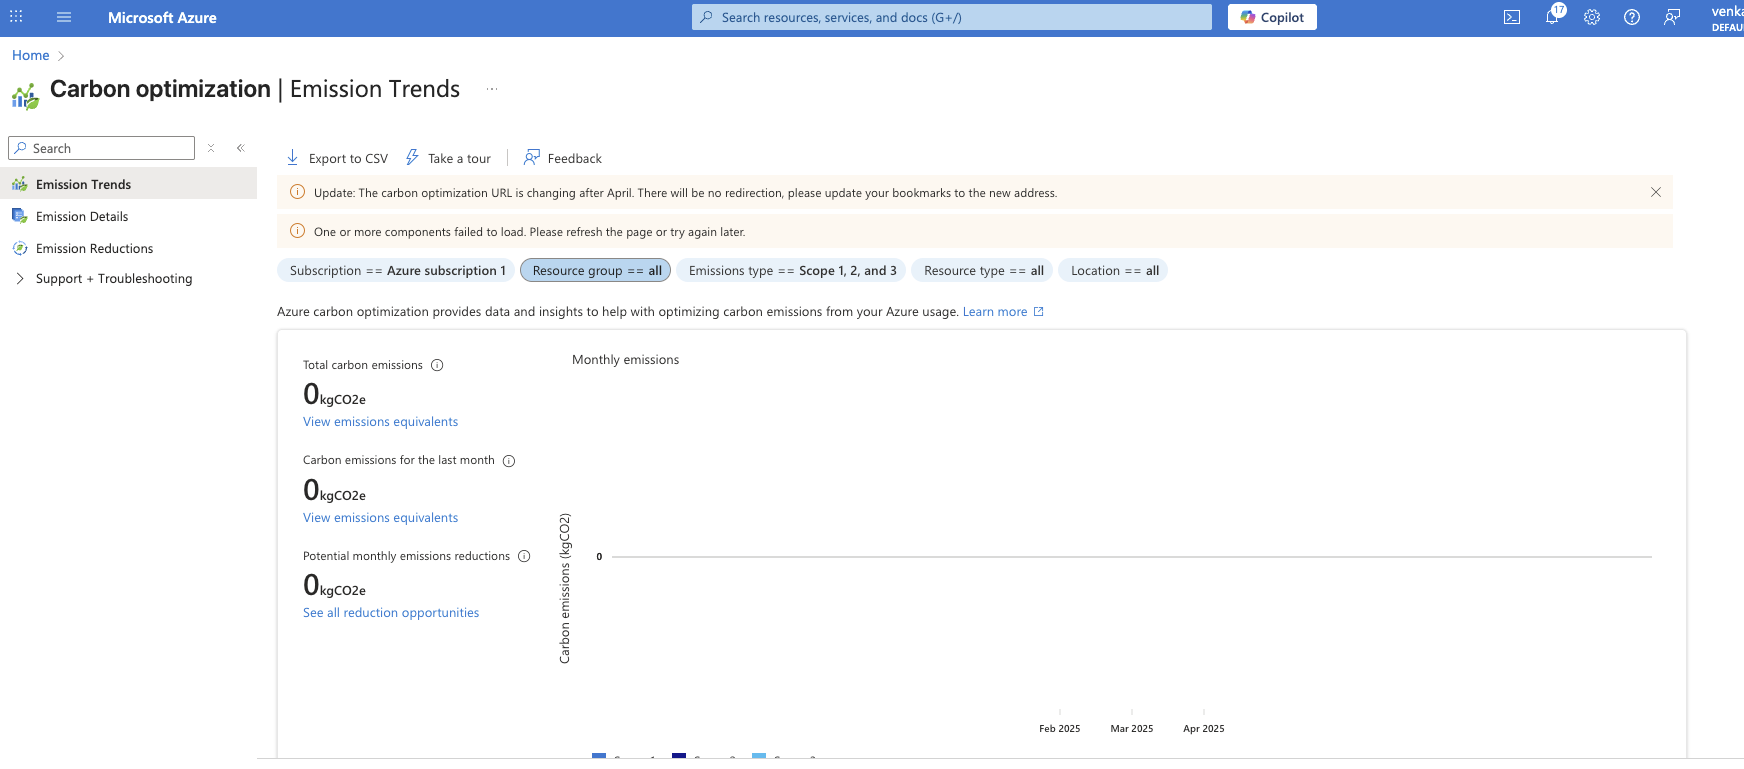Start the Take a tour option
Viewport: 1744px width, 769px height.
coord(448,158)
